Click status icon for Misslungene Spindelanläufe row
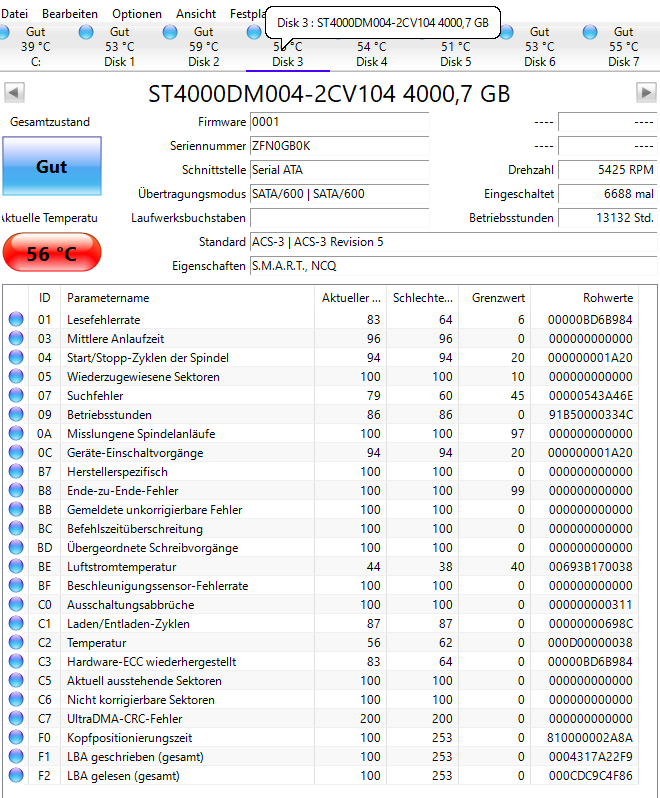This screenshot has width=660, height=798. pyautogui.click(x=16, y=433)
